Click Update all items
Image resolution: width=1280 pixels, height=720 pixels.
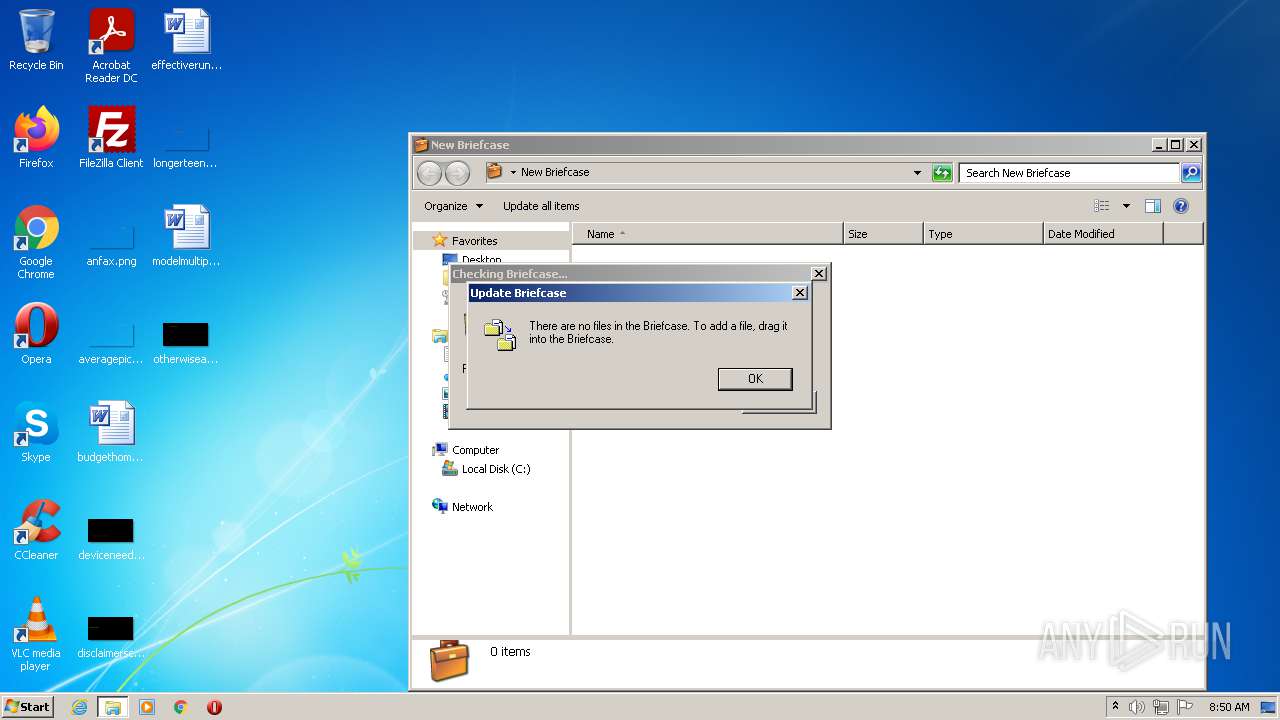(541, 206)
